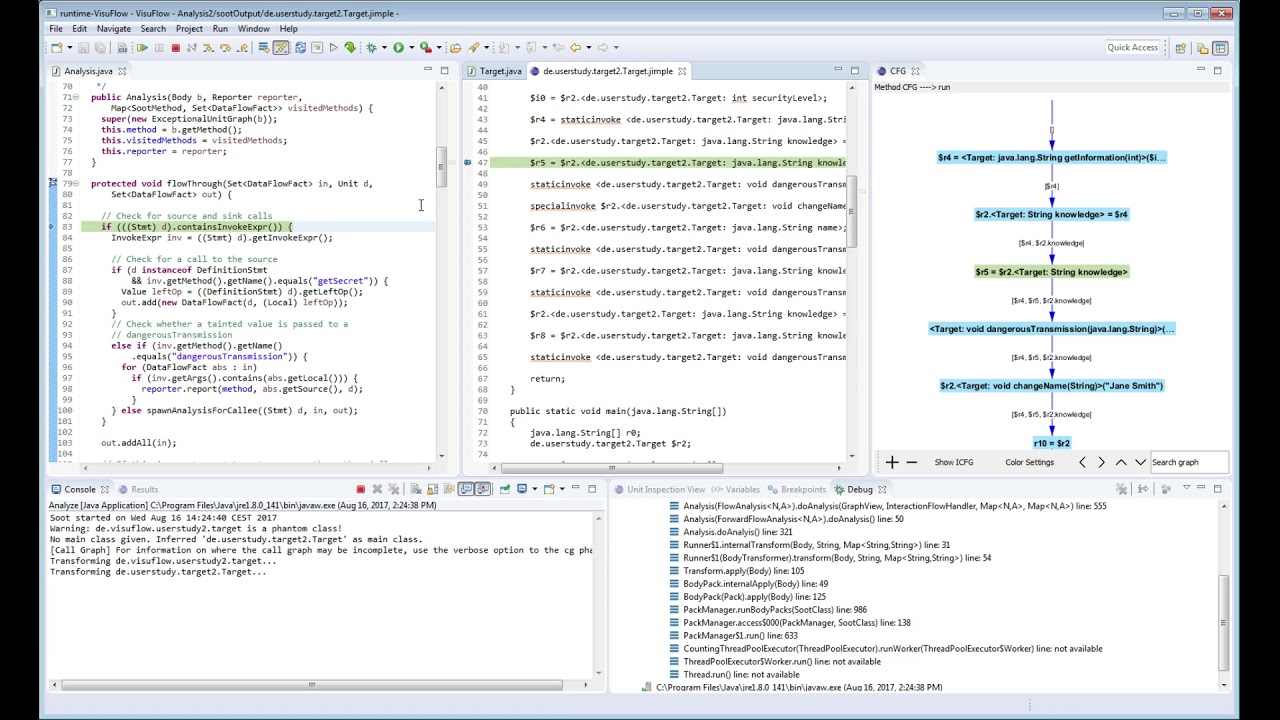Remove launch with Console X icon
The width and height of the screenshot is (1280, 720).
(x=377, y=489)
